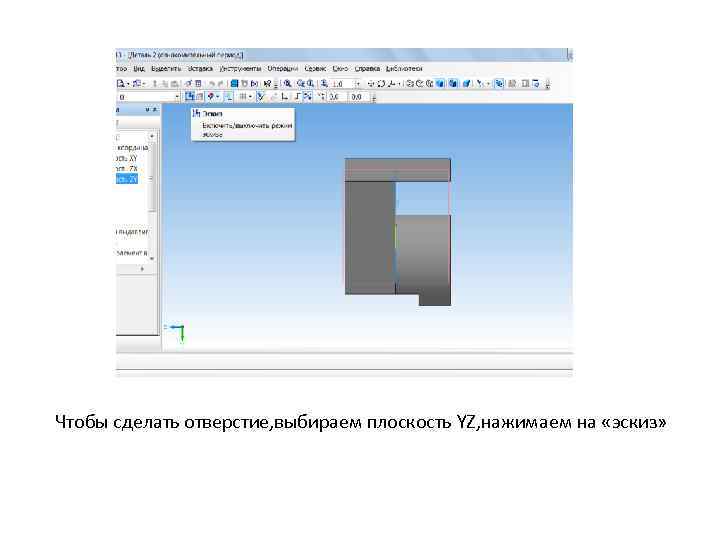Viewport: 720px width, 540px height.
Task: Enable the Shaded display cube icon
Action: [440, 84]
